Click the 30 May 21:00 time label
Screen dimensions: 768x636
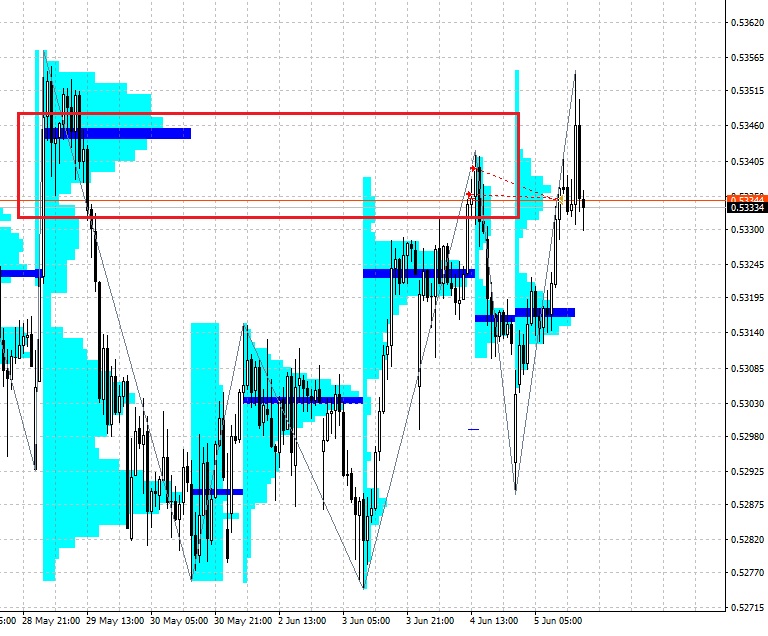(243, 621)
